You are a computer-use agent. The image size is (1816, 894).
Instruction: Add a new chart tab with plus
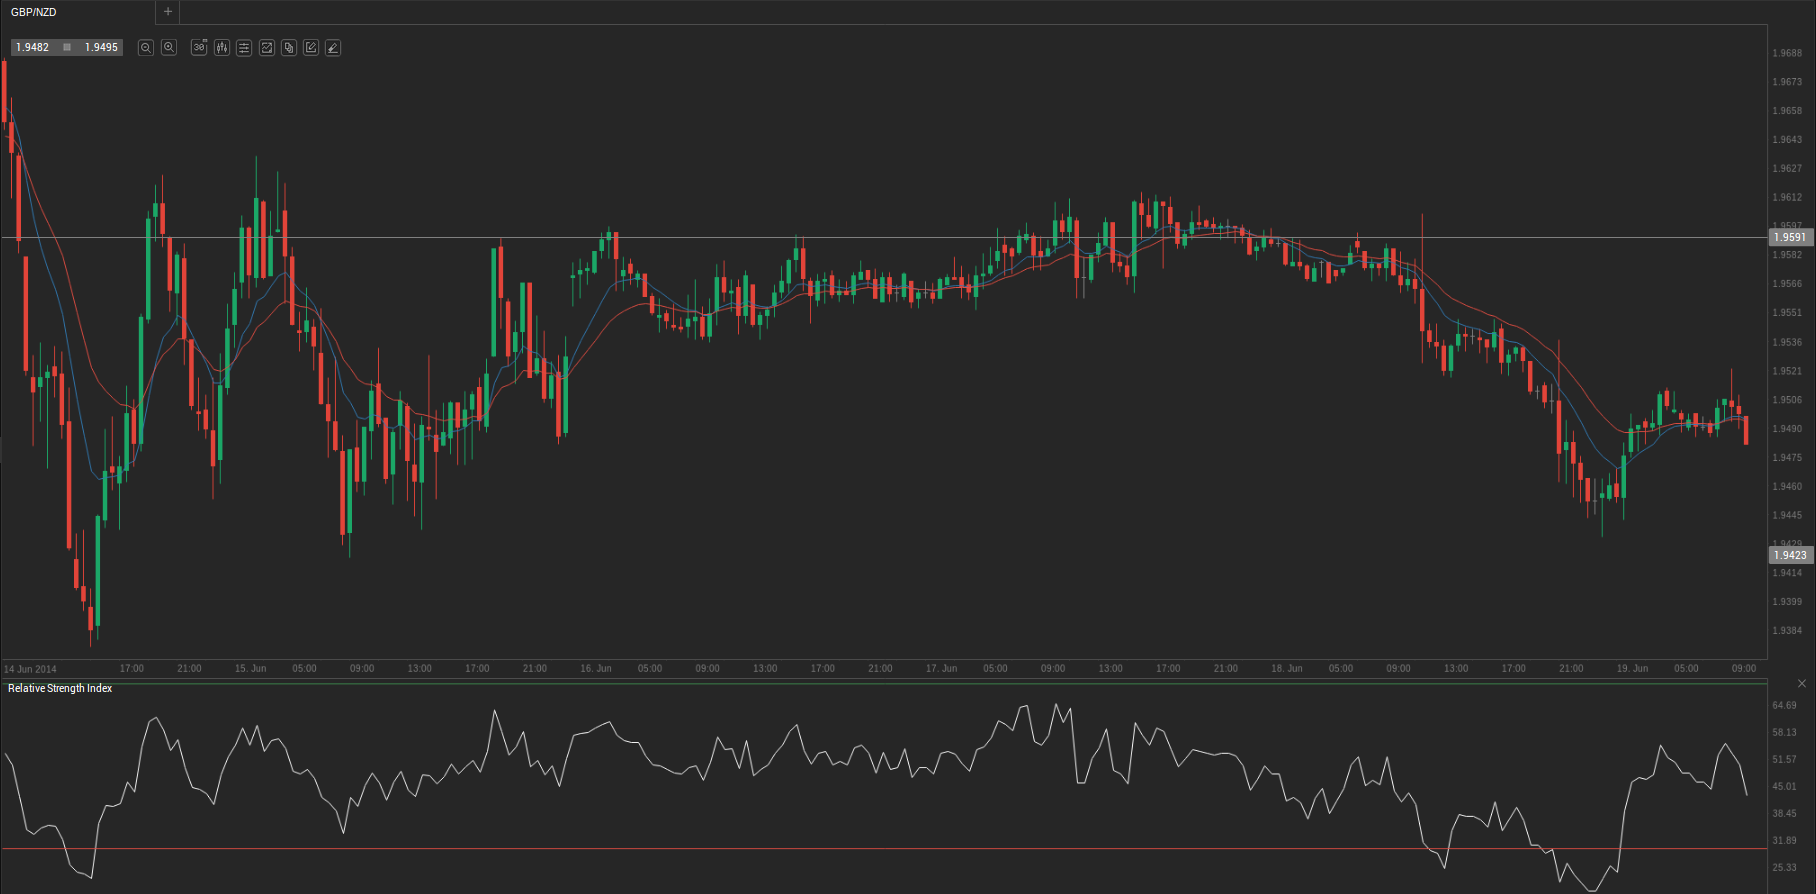[x=168, y=12]
